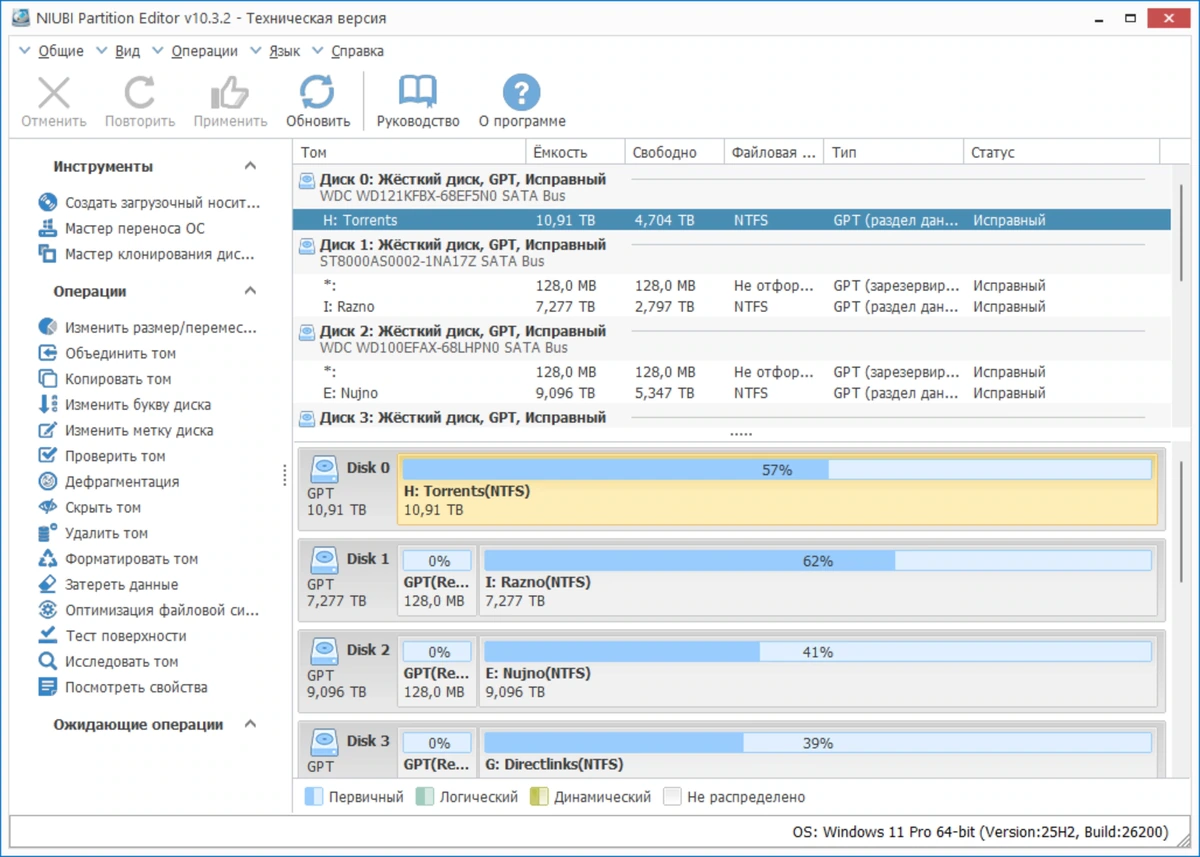The width and height of the screenshot is (1200, 857).
Task: Run Проверить том operation
Action: point(102,456)
